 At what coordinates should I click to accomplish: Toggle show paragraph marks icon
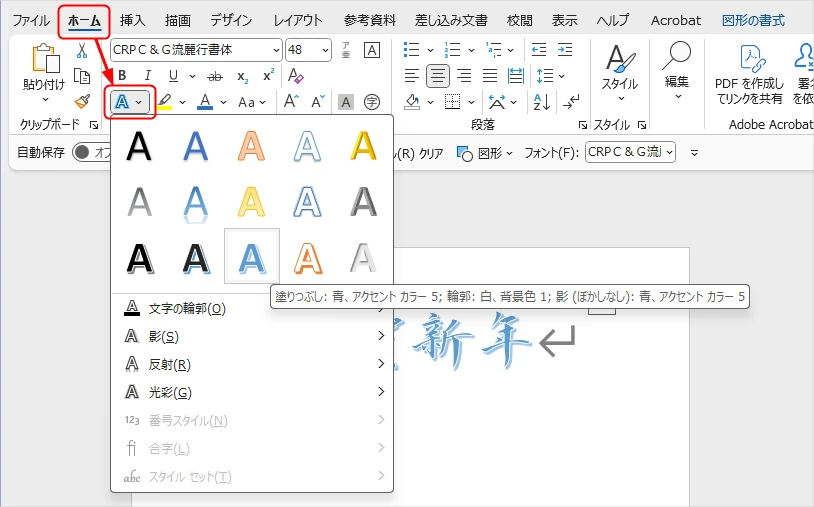(x=571, y=102)
